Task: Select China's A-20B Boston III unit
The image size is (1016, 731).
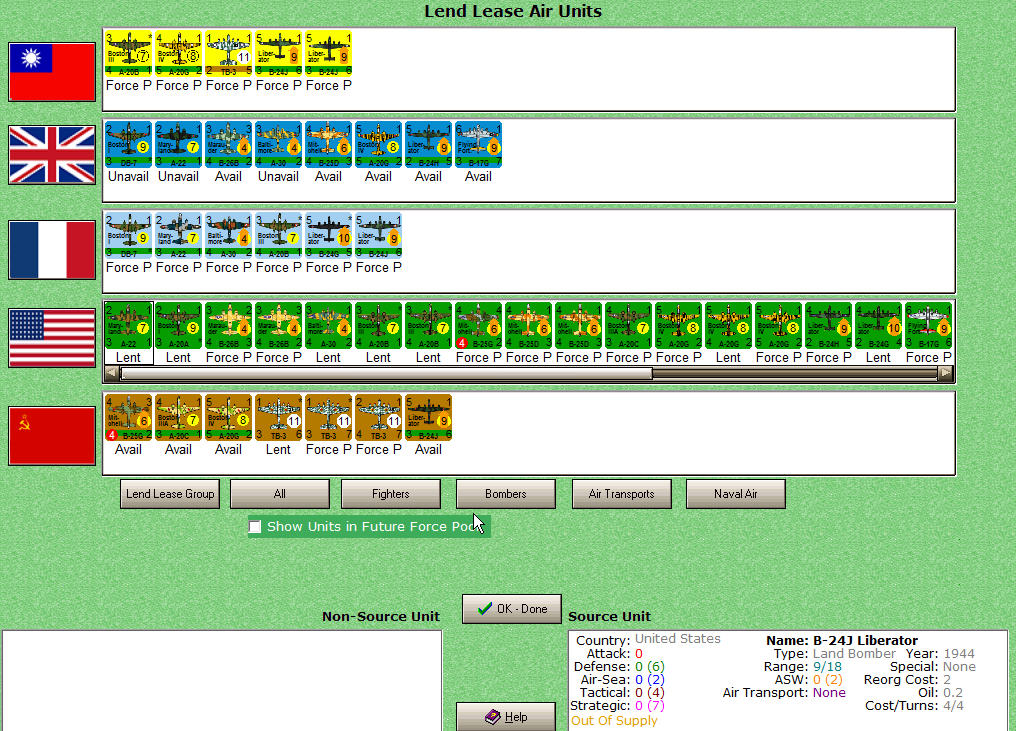Action: [x=128, y=54]
